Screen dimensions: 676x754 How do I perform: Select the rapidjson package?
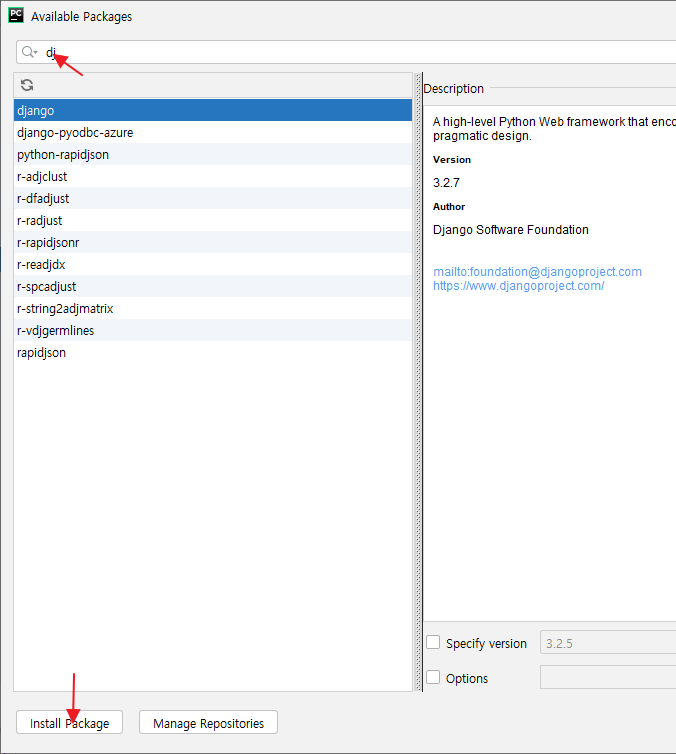(x=213, y=352)
